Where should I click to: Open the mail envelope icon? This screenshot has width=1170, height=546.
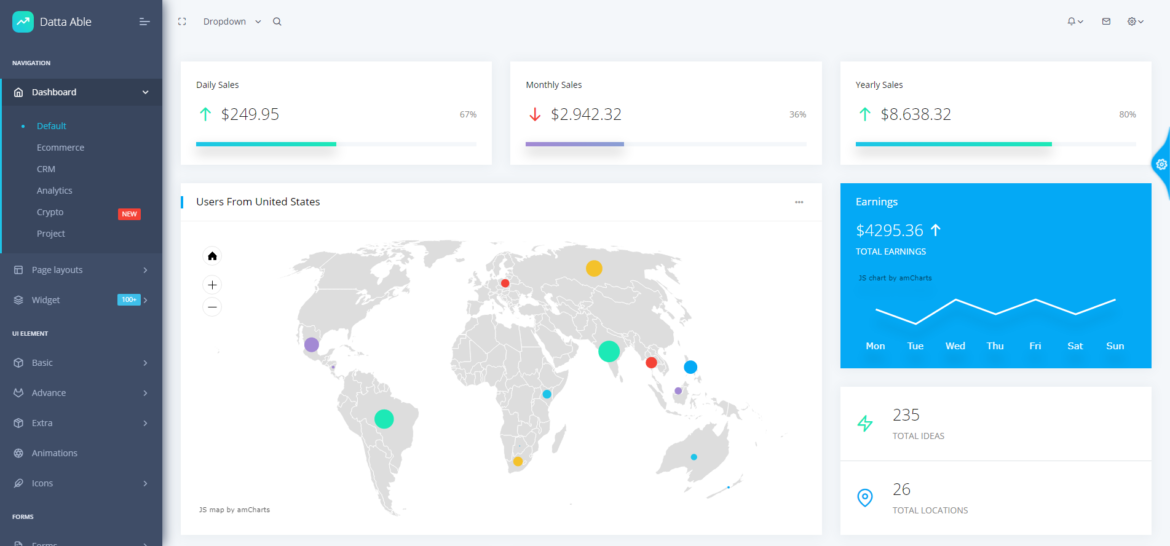(x=1106, y=22)
